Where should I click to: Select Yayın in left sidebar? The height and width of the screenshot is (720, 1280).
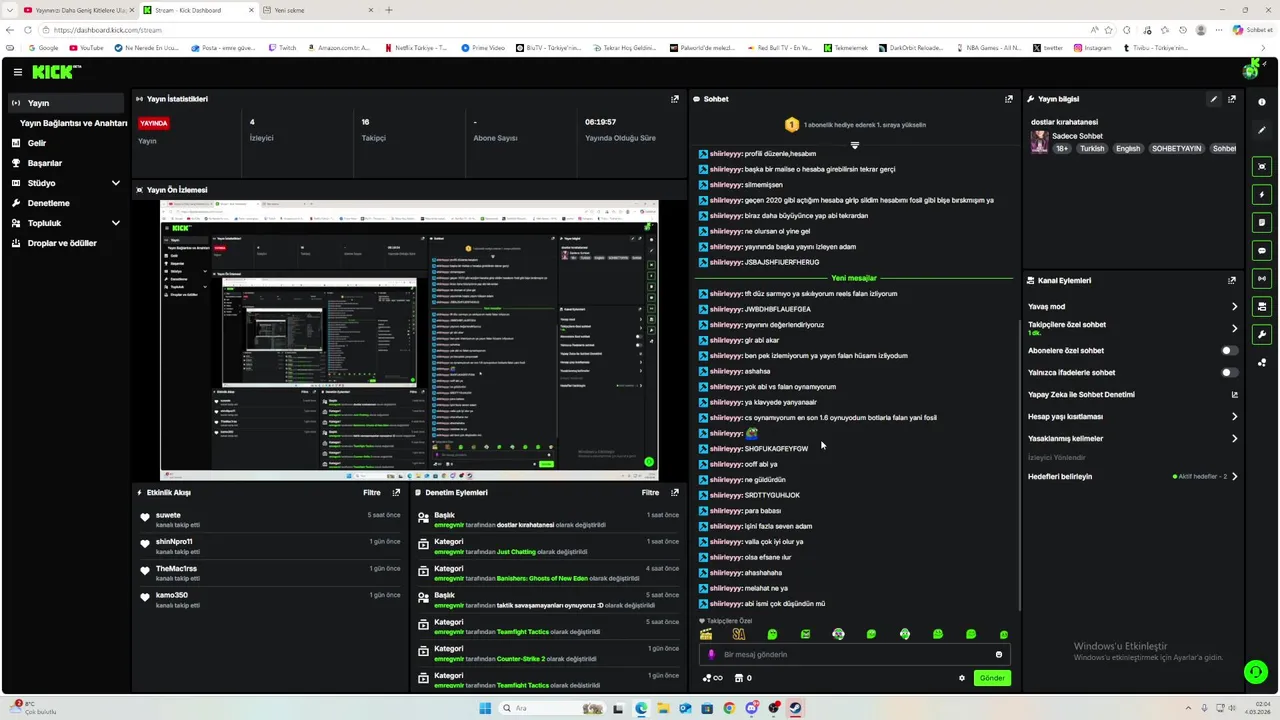[66, 103]
